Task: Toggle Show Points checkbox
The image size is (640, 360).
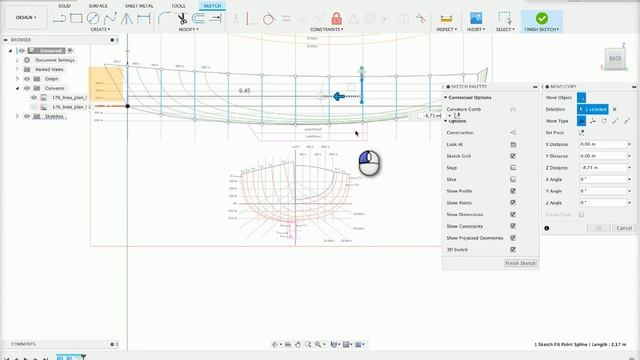Action: coord(513,203)
